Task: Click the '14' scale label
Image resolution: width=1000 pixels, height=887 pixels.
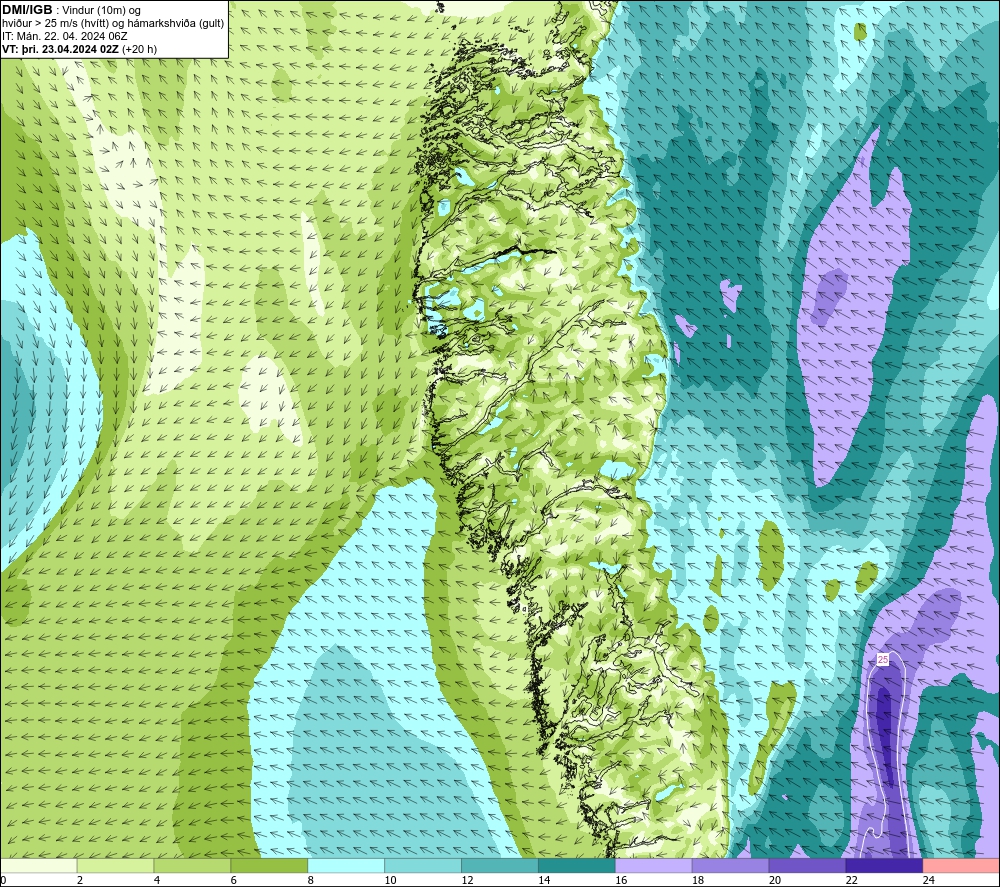Action: (x=544, y=880)
